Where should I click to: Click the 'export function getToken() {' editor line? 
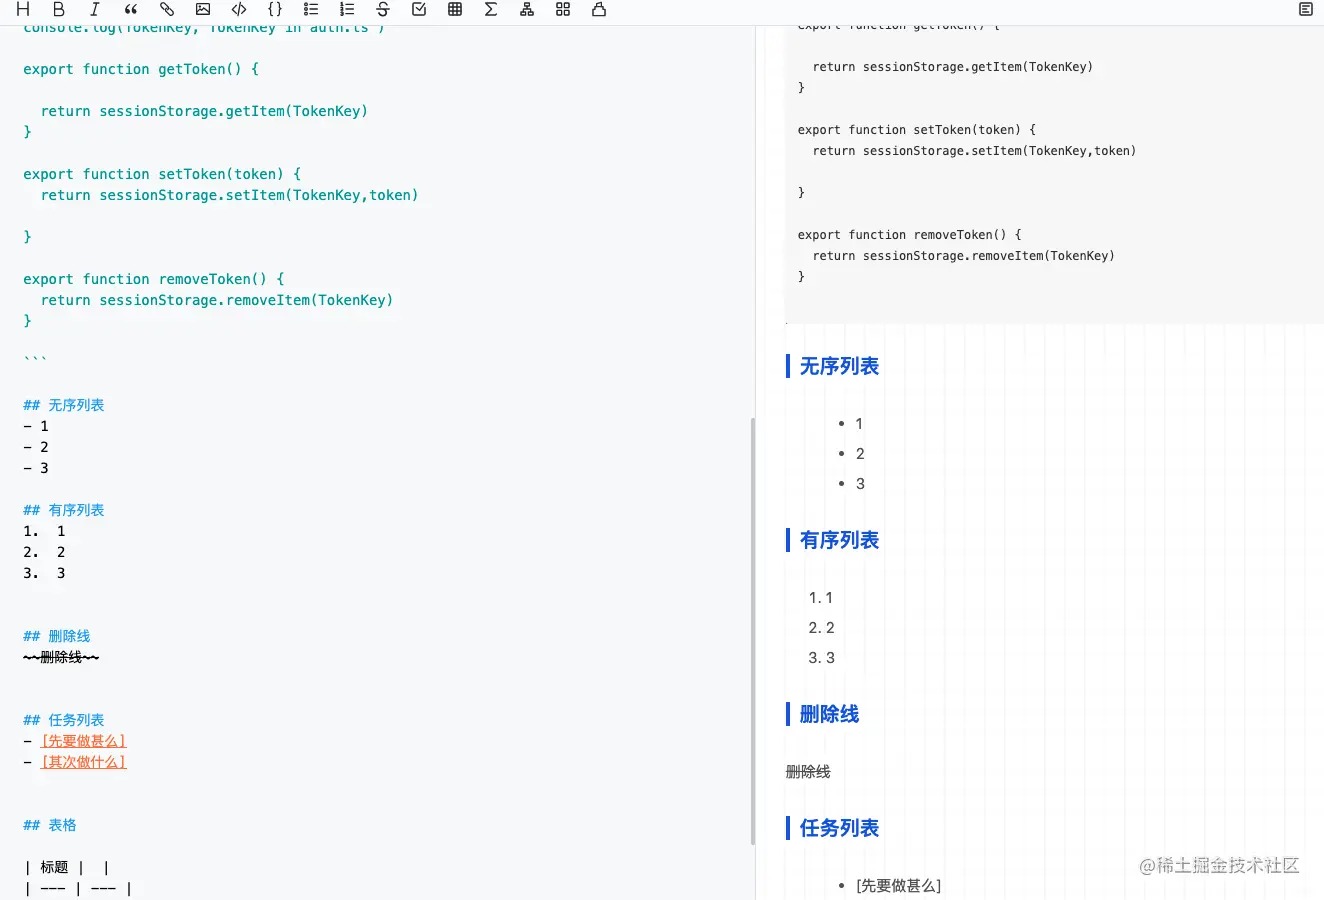[141, 69]
